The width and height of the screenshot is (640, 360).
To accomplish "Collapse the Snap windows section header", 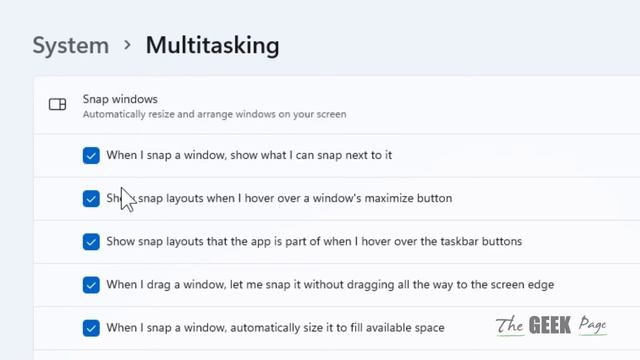I will click(x=337, y=105).
